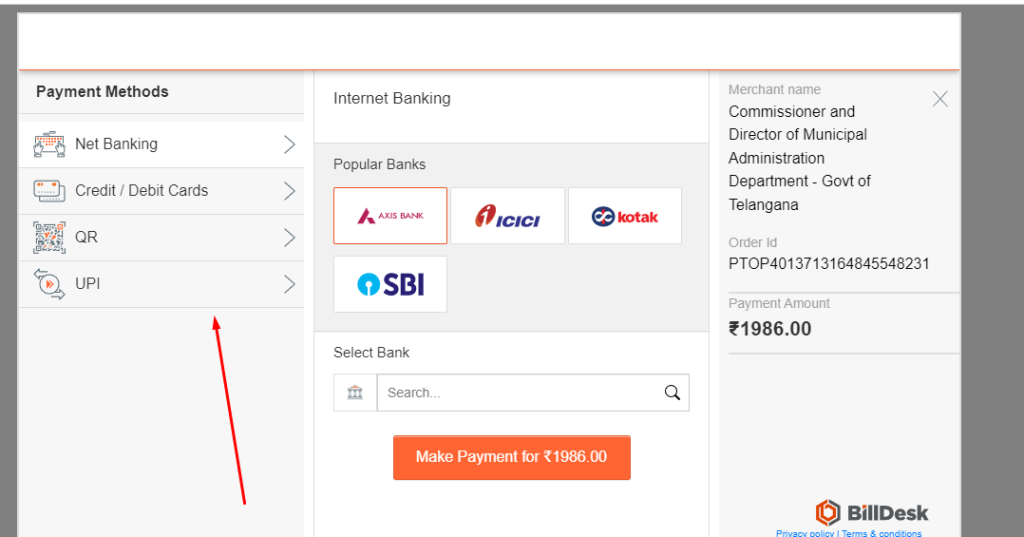Viewport: 1024px width, 537px height.
Task: Open the Privacy policy link
Action: [x=805, y=533]
